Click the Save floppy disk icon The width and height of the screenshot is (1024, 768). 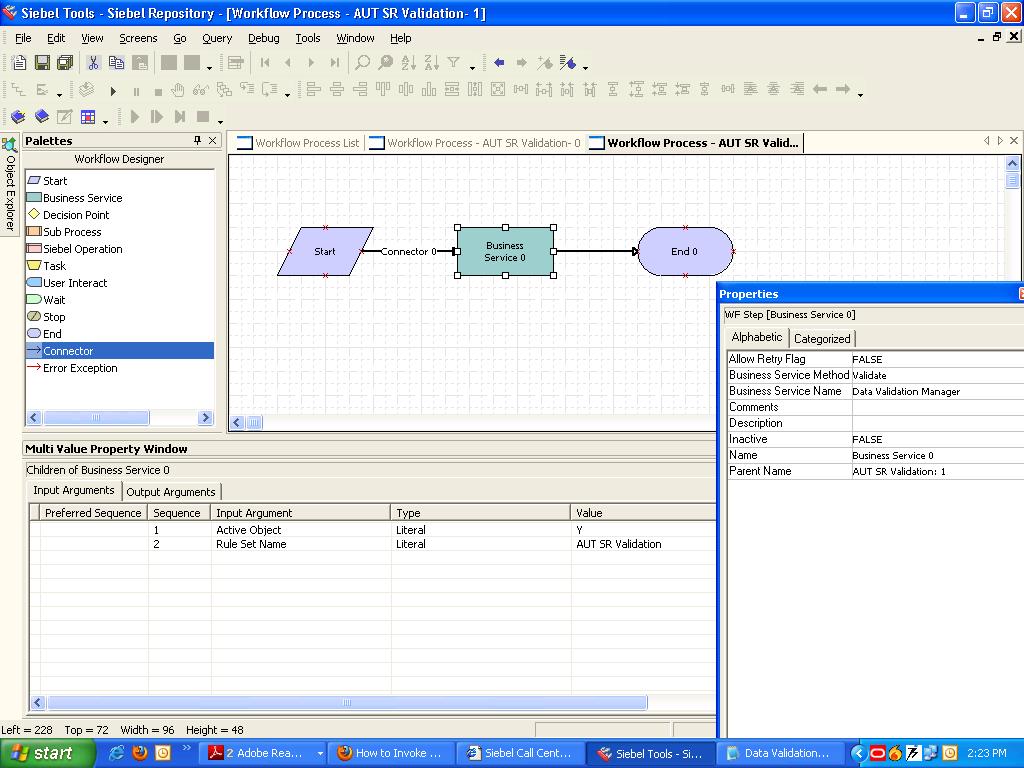(42, 63)
